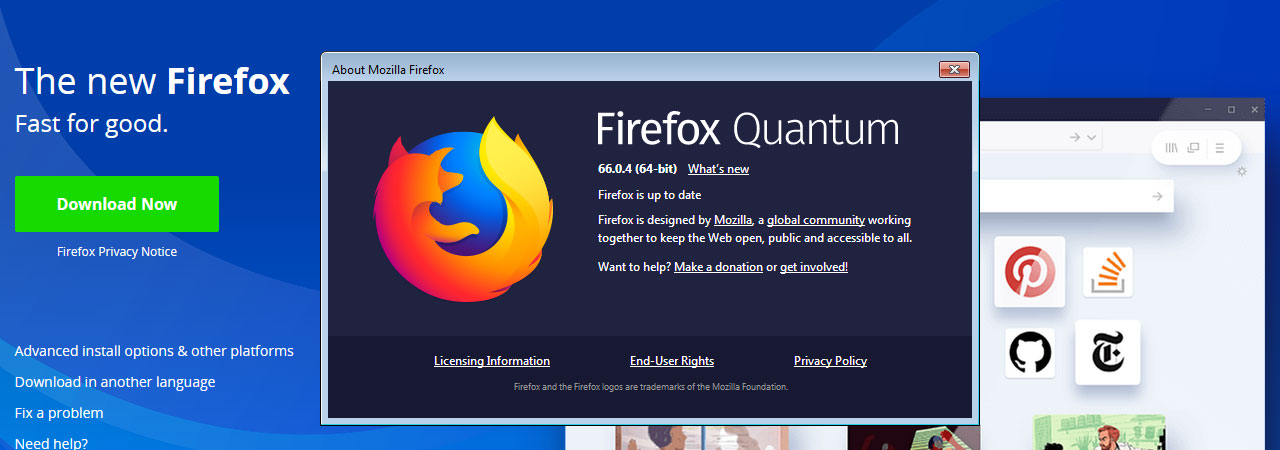The image size is (1280, 450).
Task: Open the get involved! link
Action: pos(814,267)
